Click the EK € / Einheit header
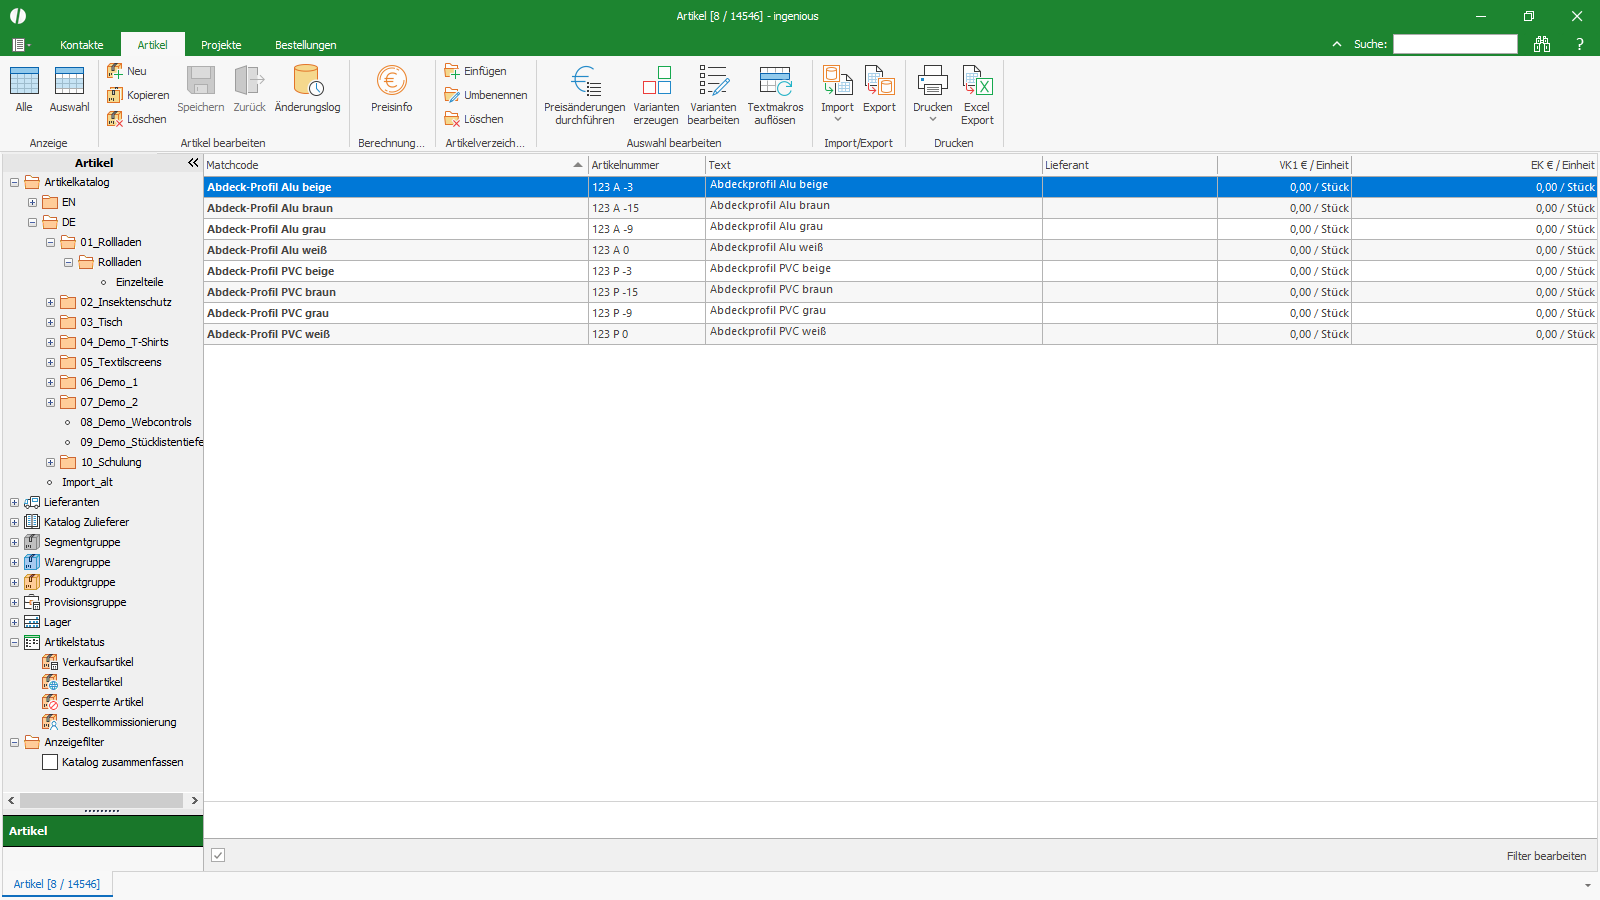The height and width of the screenshot is (900, 1600). pyautogui.click(x=1474, y=165)
